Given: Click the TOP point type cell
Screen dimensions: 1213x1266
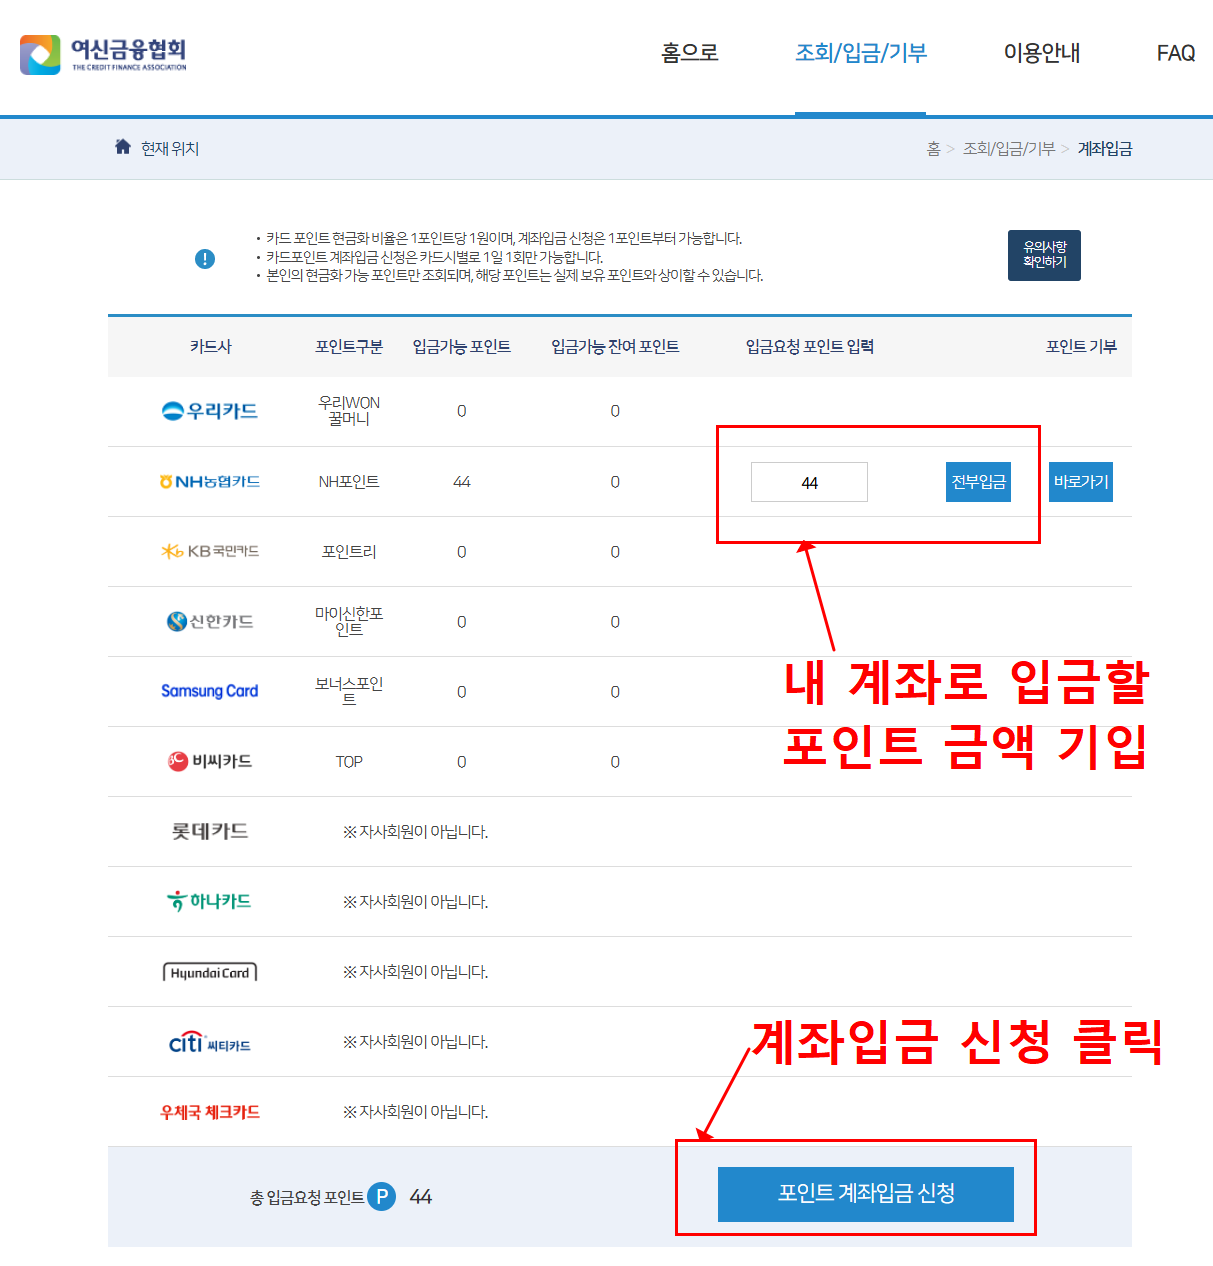Looking at the screenshot, I should (349, 762).
